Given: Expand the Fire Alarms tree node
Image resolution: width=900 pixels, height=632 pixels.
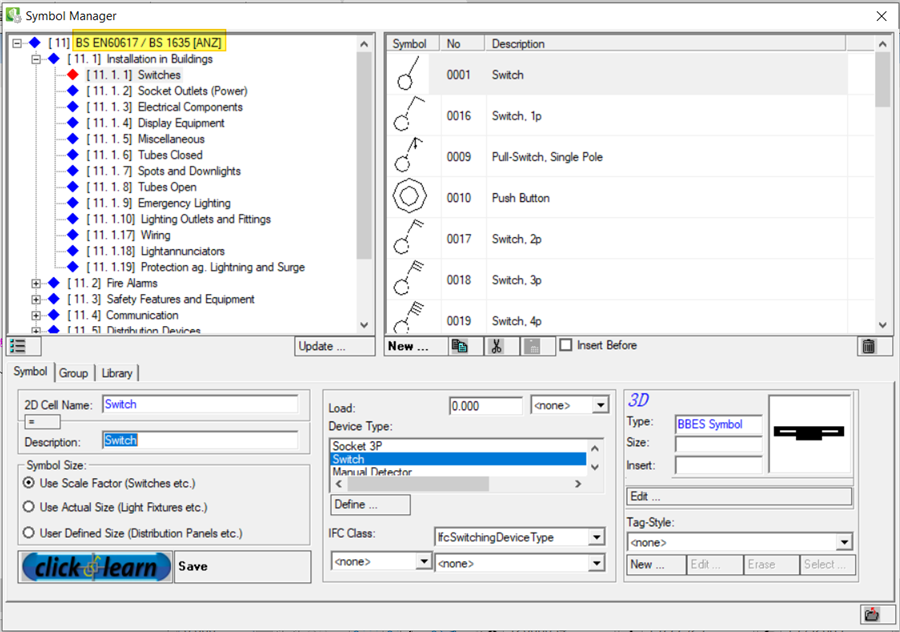Looking at the screenshot, I should pyautogui.click(x=37, y=283).
